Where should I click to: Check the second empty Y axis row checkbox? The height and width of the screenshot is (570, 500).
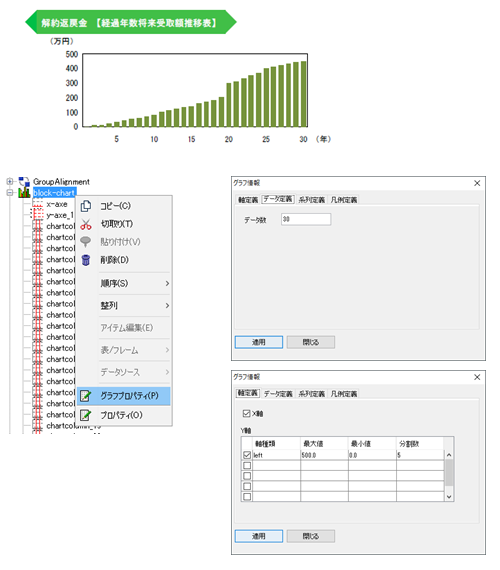coord(247,475)
